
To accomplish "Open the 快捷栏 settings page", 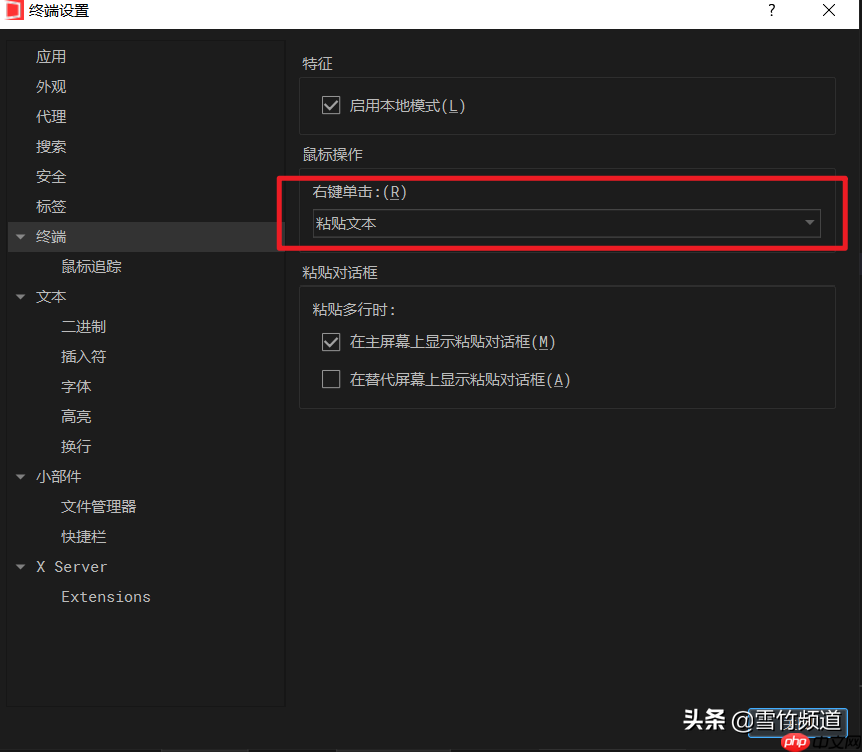I will pos(83,537).
